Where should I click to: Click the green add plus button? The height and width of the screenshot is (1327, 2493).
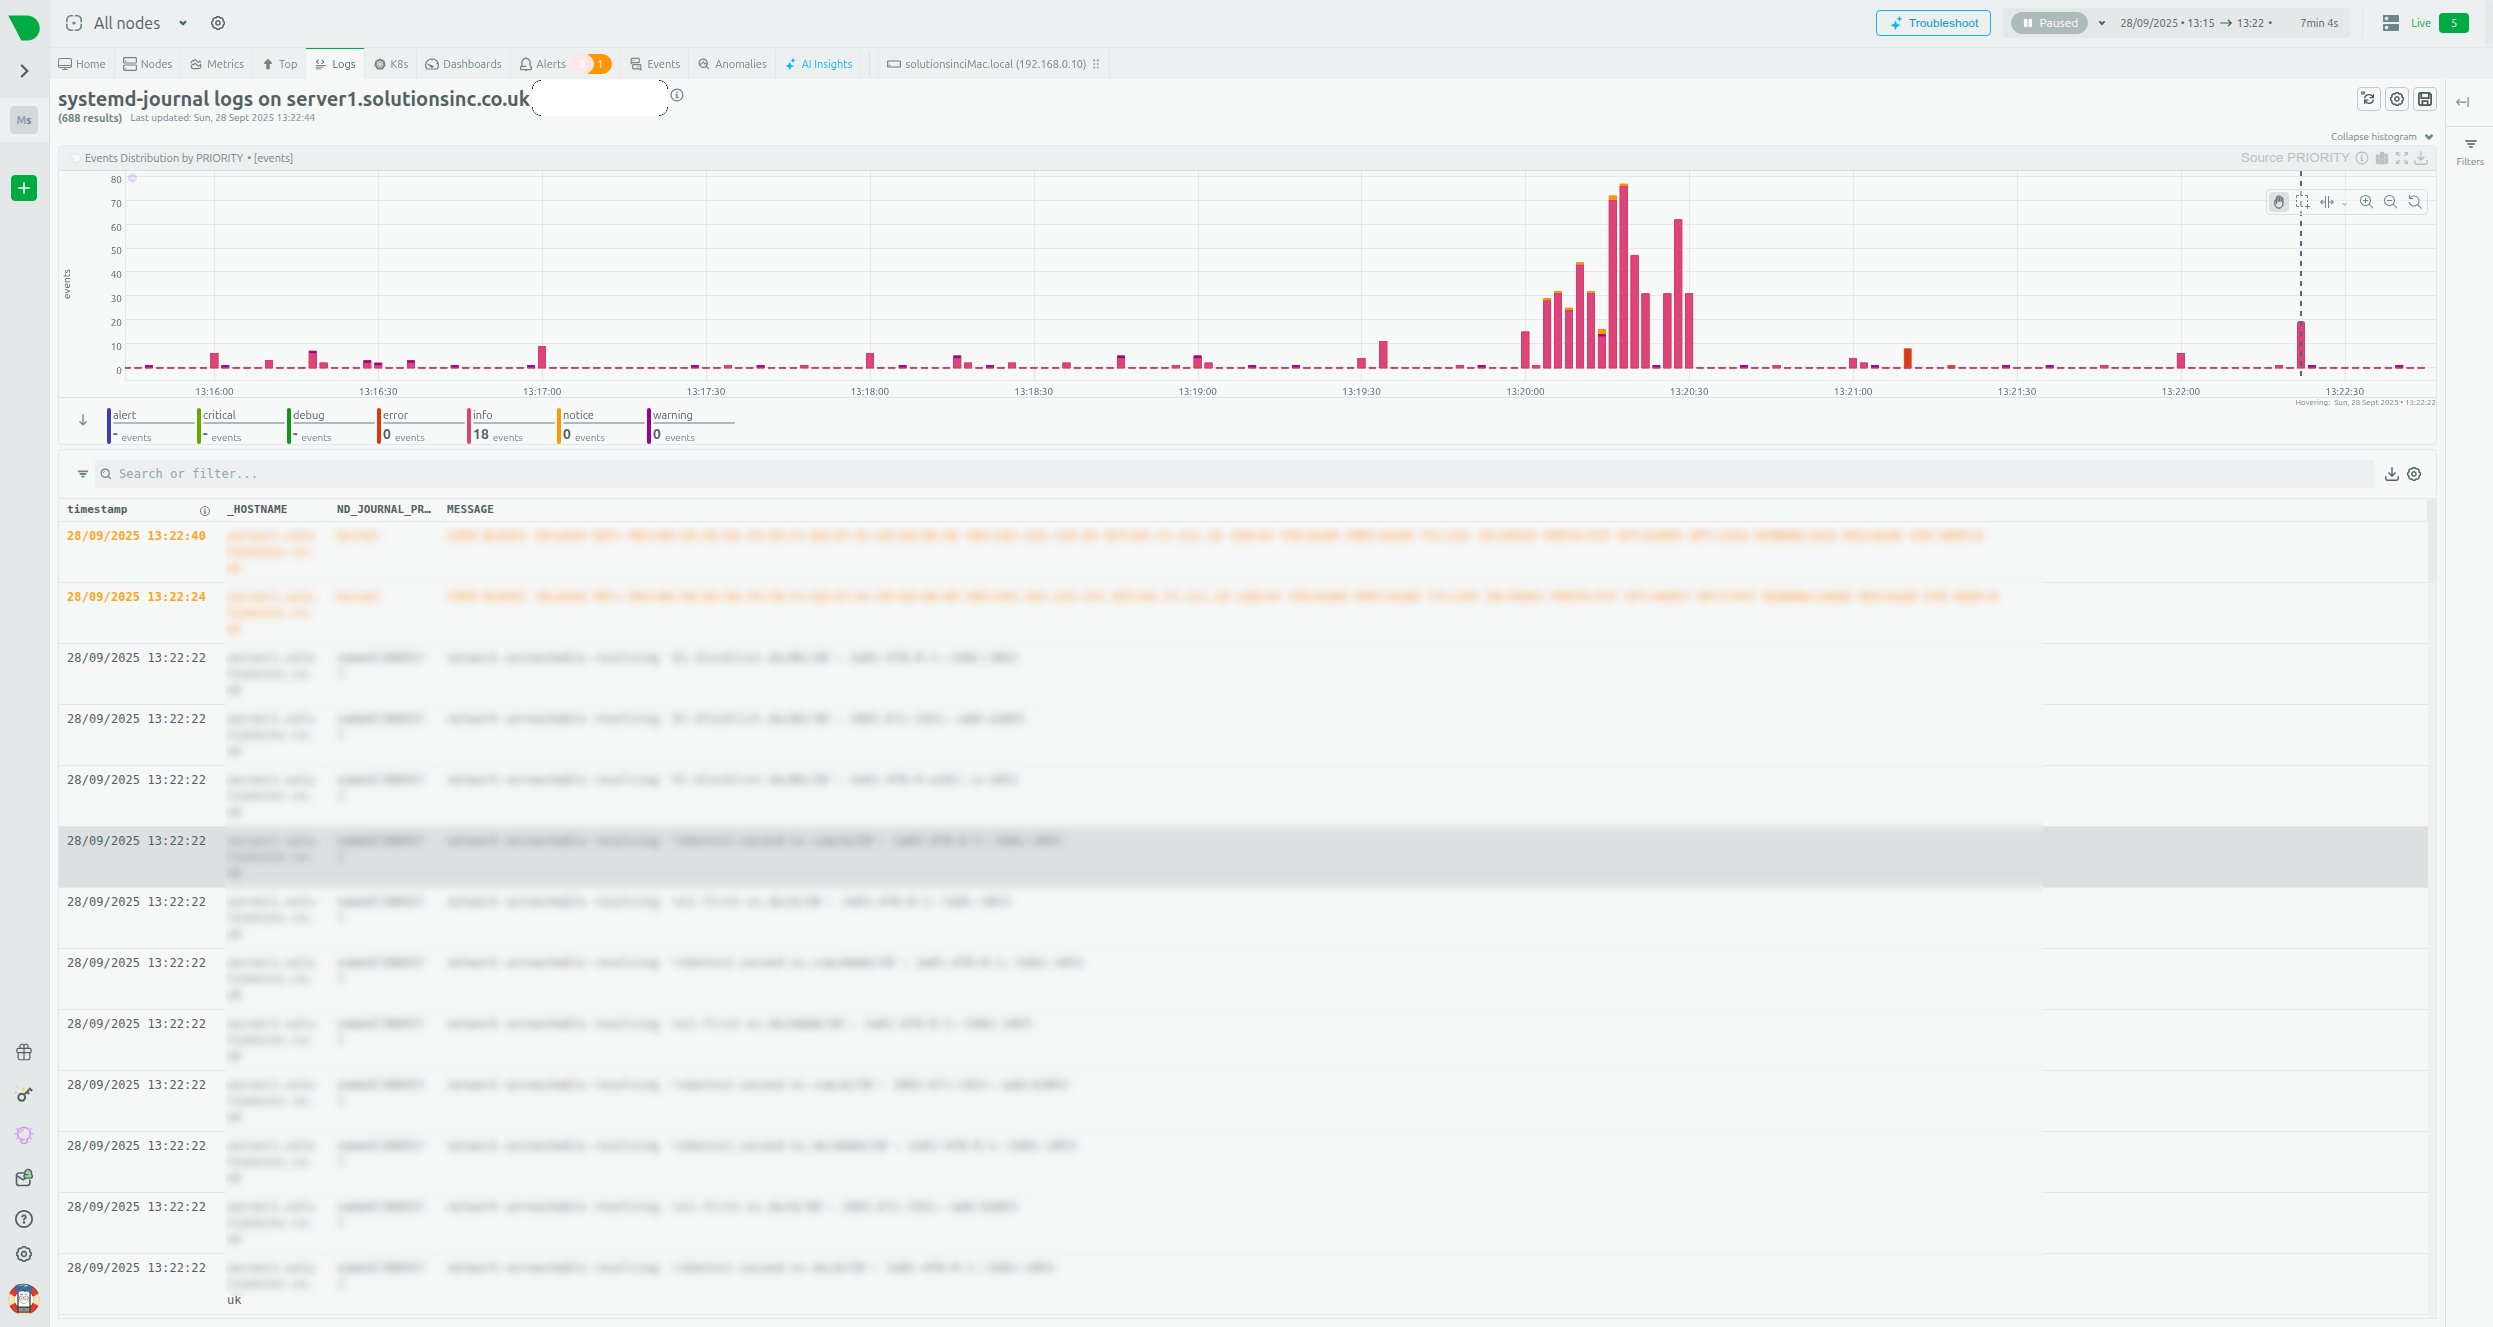point(24,188)
